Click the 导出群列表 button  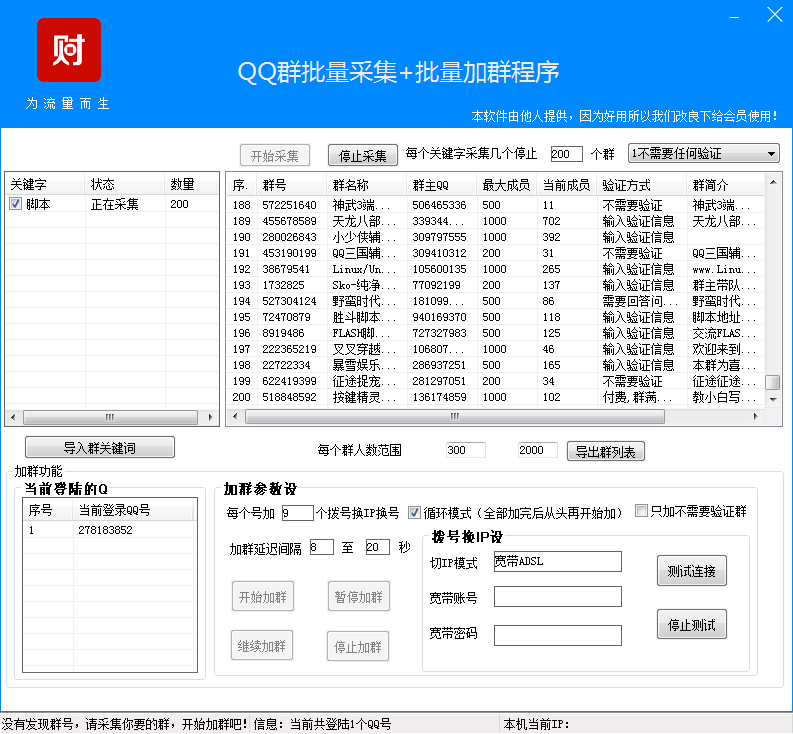[606, 451]
